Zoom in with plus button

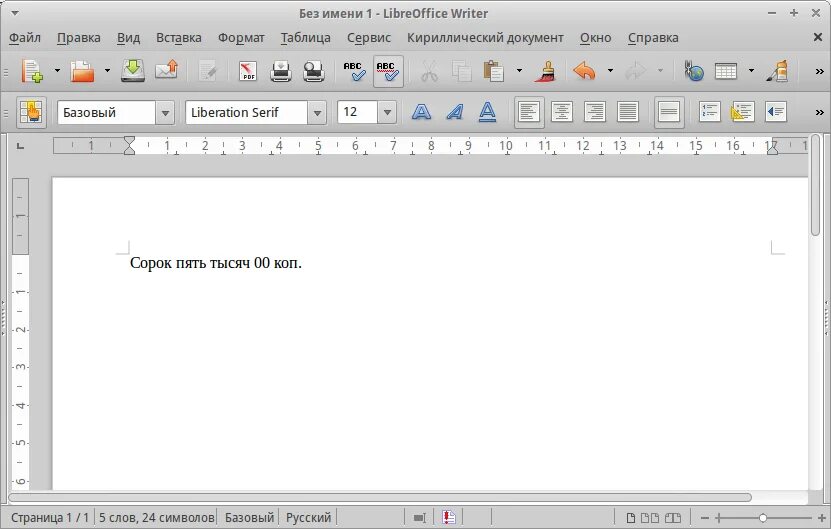point(821,518)
